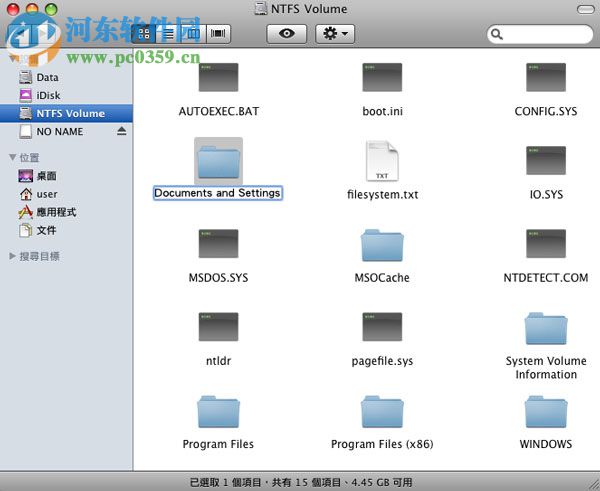The width and height of the screenshot is (600, 491).
Task: Switch to column view mode
Action: (193, 34)
